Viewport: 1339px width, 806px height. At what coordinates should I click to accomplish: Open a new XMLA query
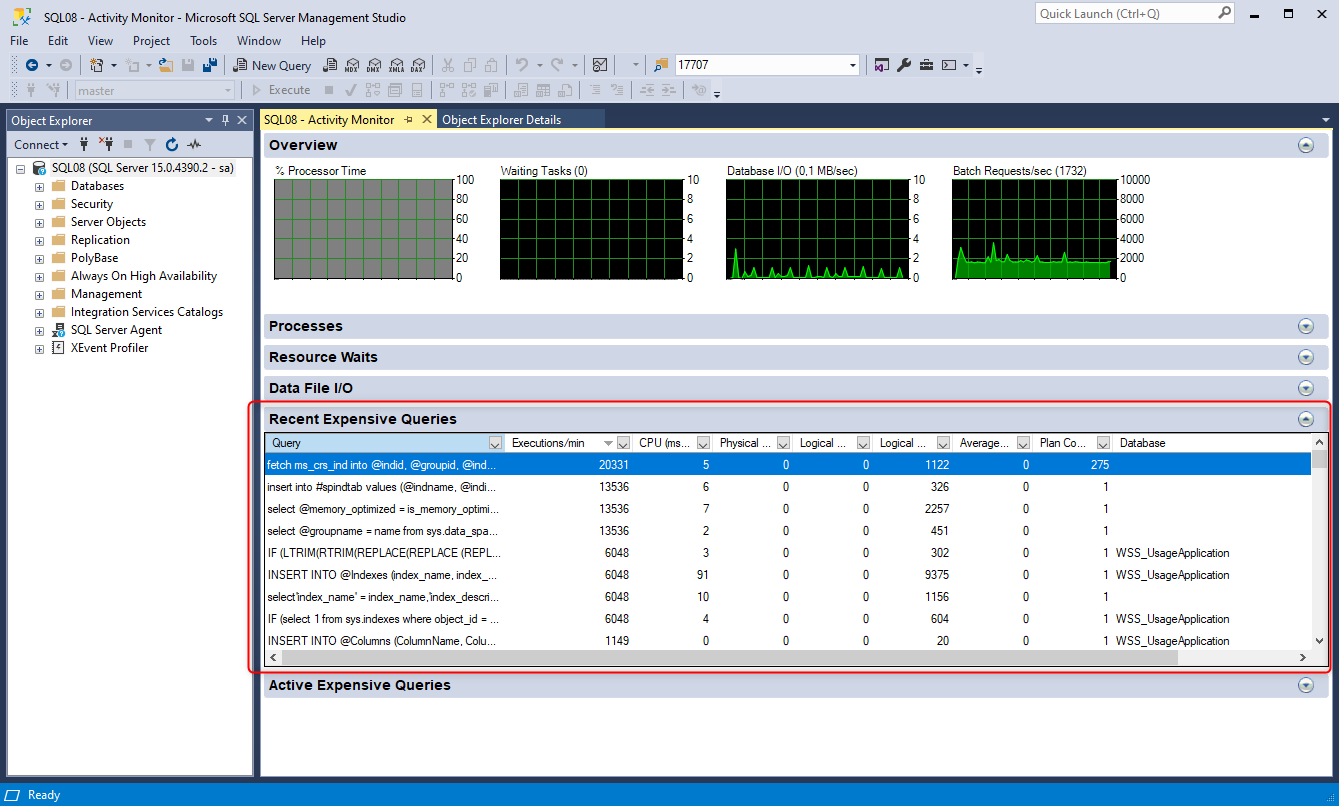pyautogui.click(x=396, y=65)
